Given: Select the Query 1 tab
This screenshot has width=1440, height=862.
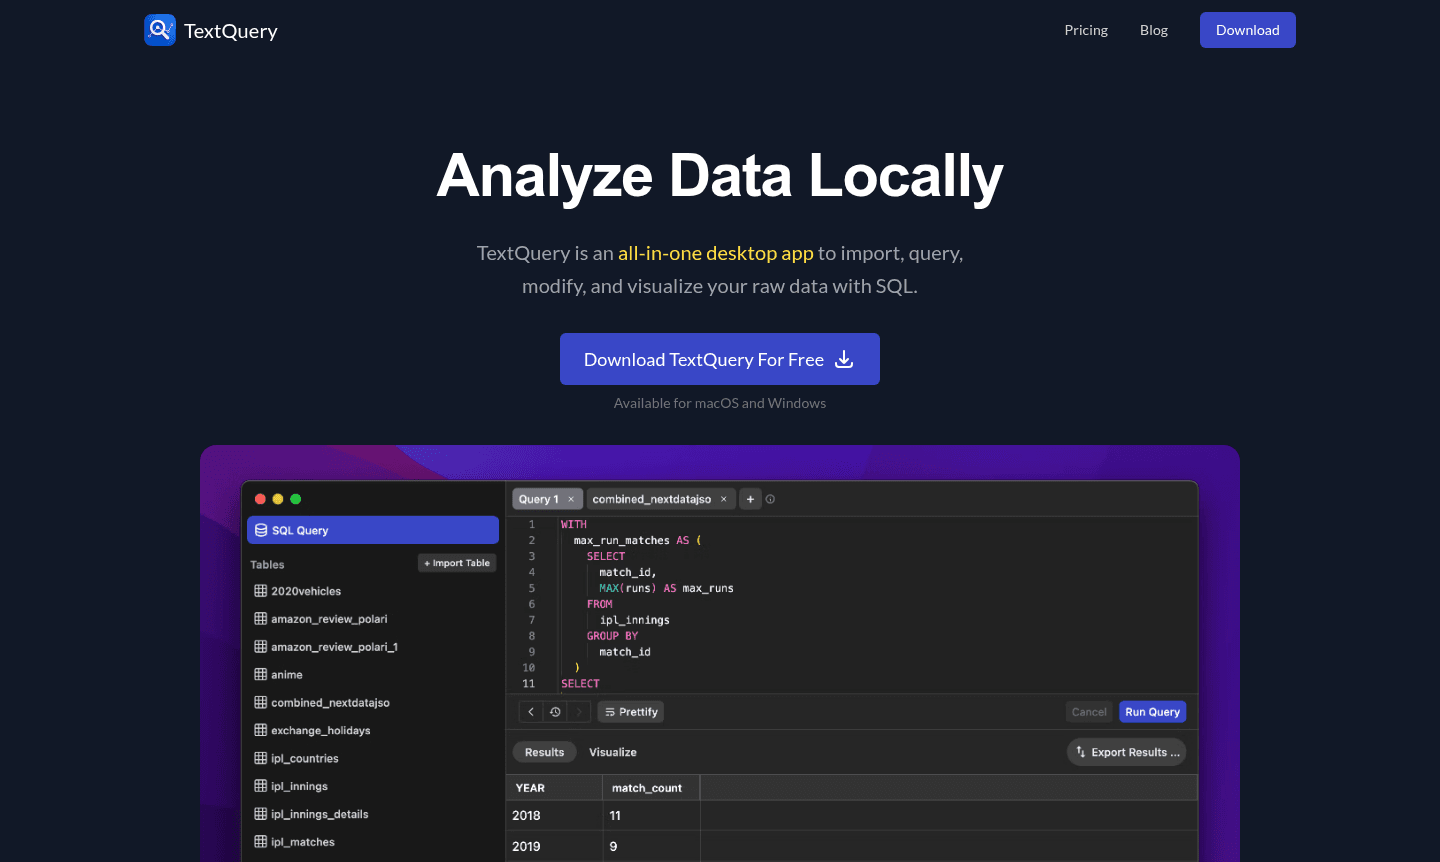Looking at the screenshot, I should coord(540,498).
